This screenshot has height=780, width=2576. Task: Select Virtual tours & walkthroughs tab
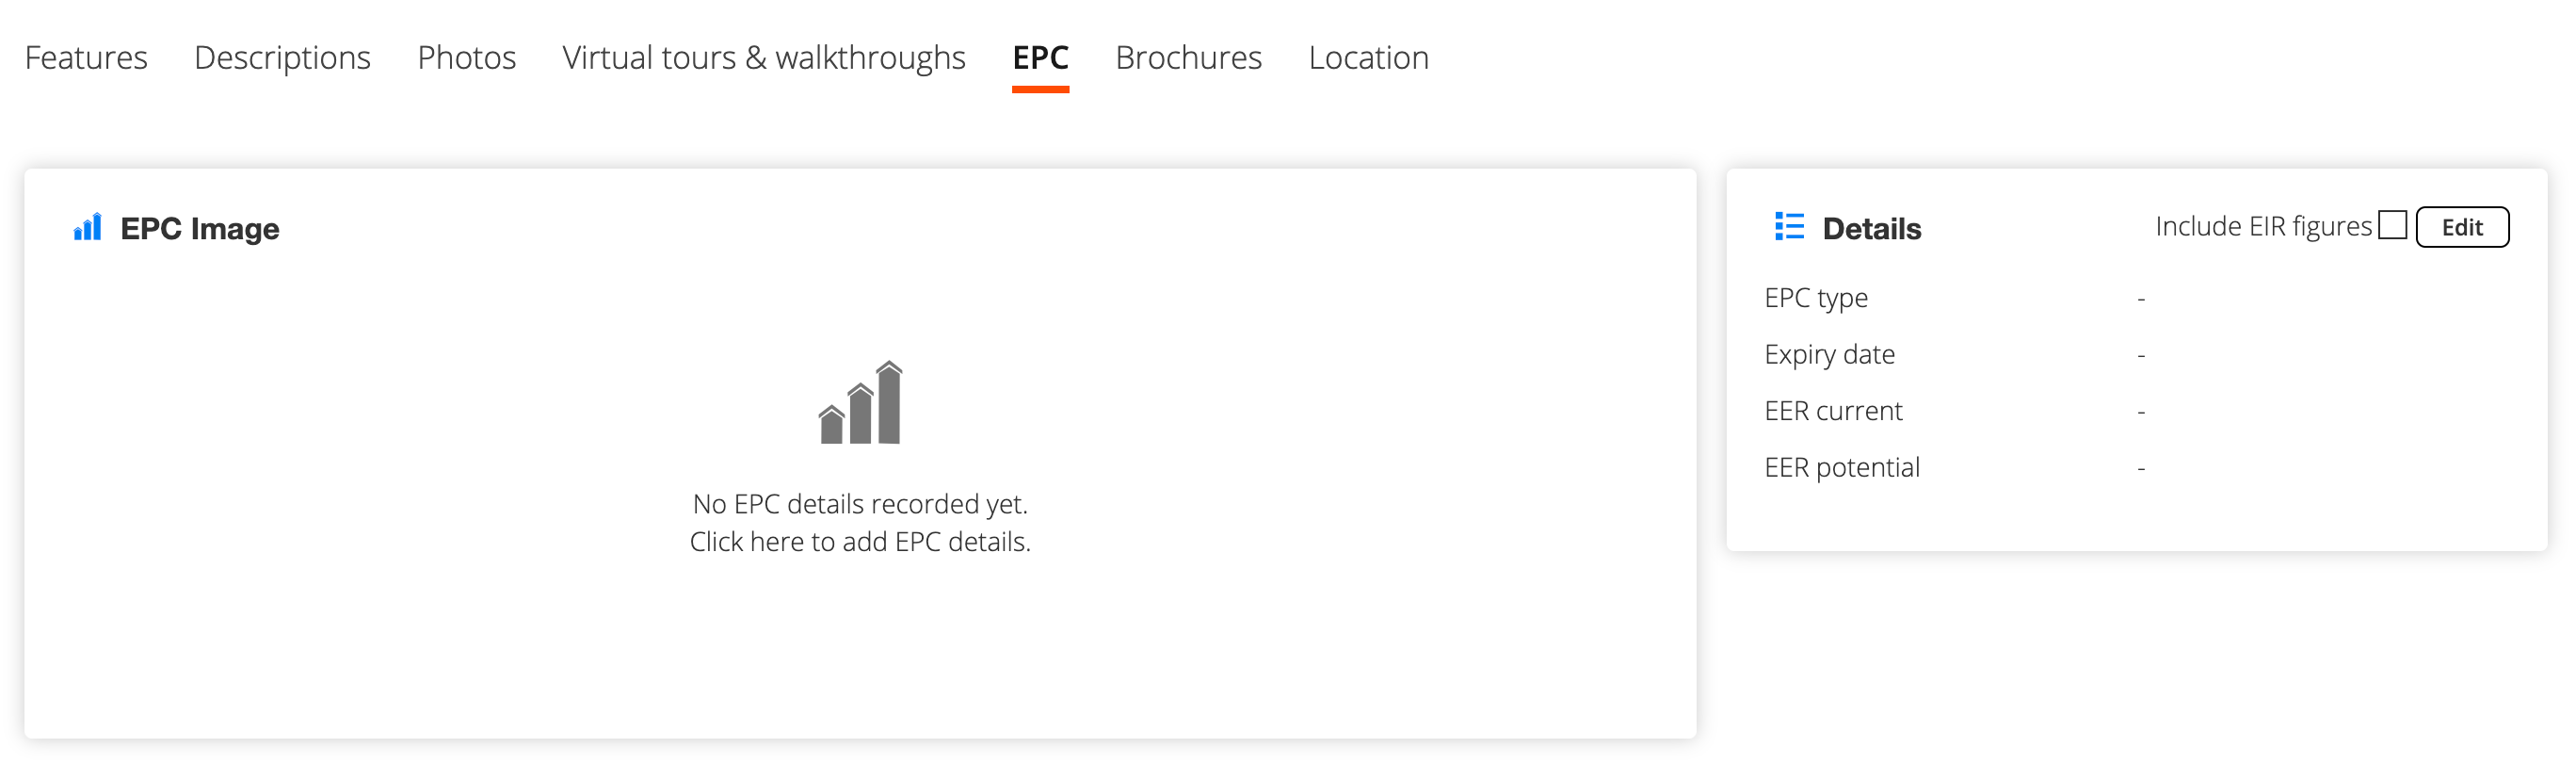(764, 58)
